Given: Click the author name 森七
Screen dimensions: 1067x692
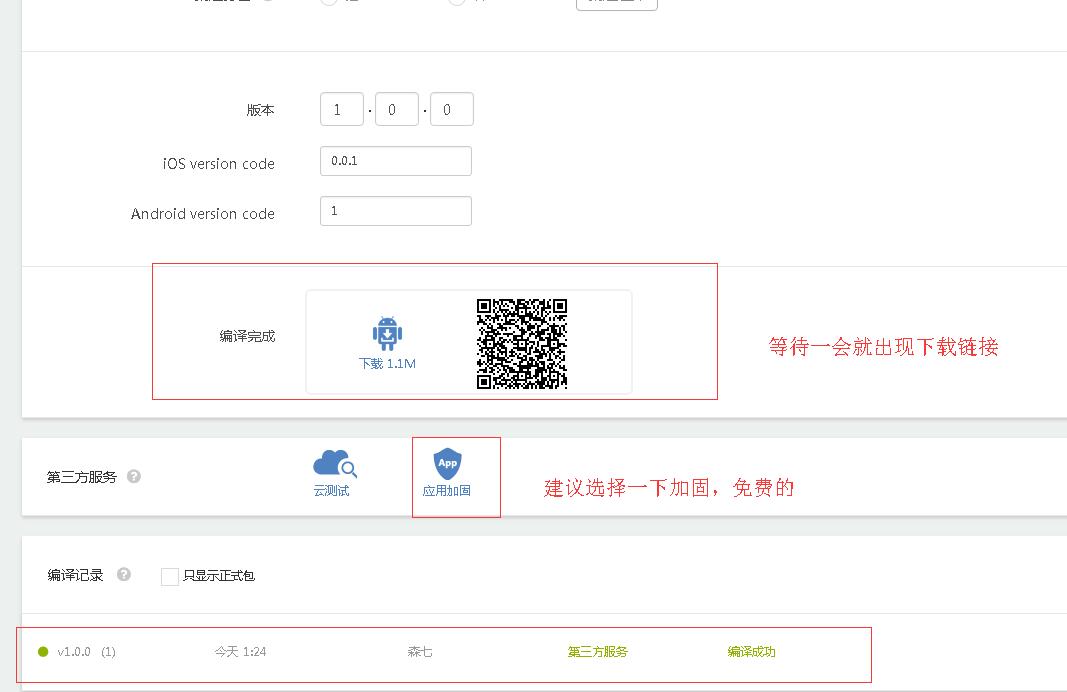Looking at the screenshot, I should point(420,652).
